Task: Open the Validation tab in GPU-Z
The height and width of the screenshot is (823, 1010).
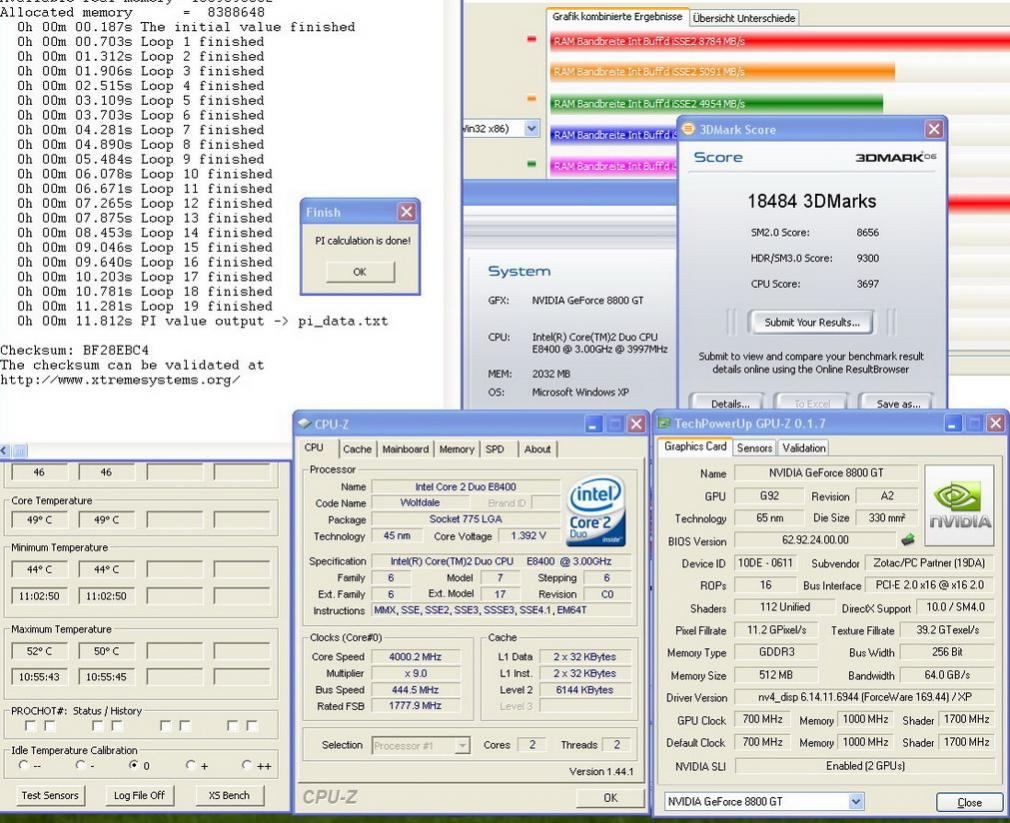Action: pyautogui.click(x=803, y=448)
